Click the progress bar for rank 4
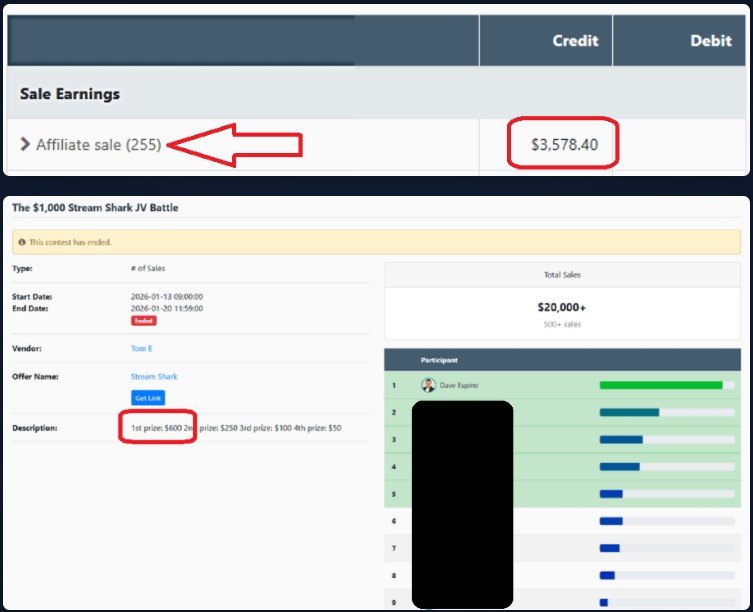This screenshot has height=612, width=753. pos(619,466)
